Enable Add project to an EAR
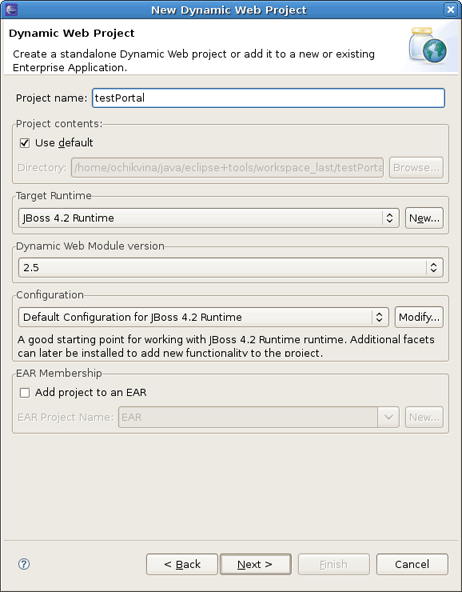462x592 pixels. tap(25, 393)
